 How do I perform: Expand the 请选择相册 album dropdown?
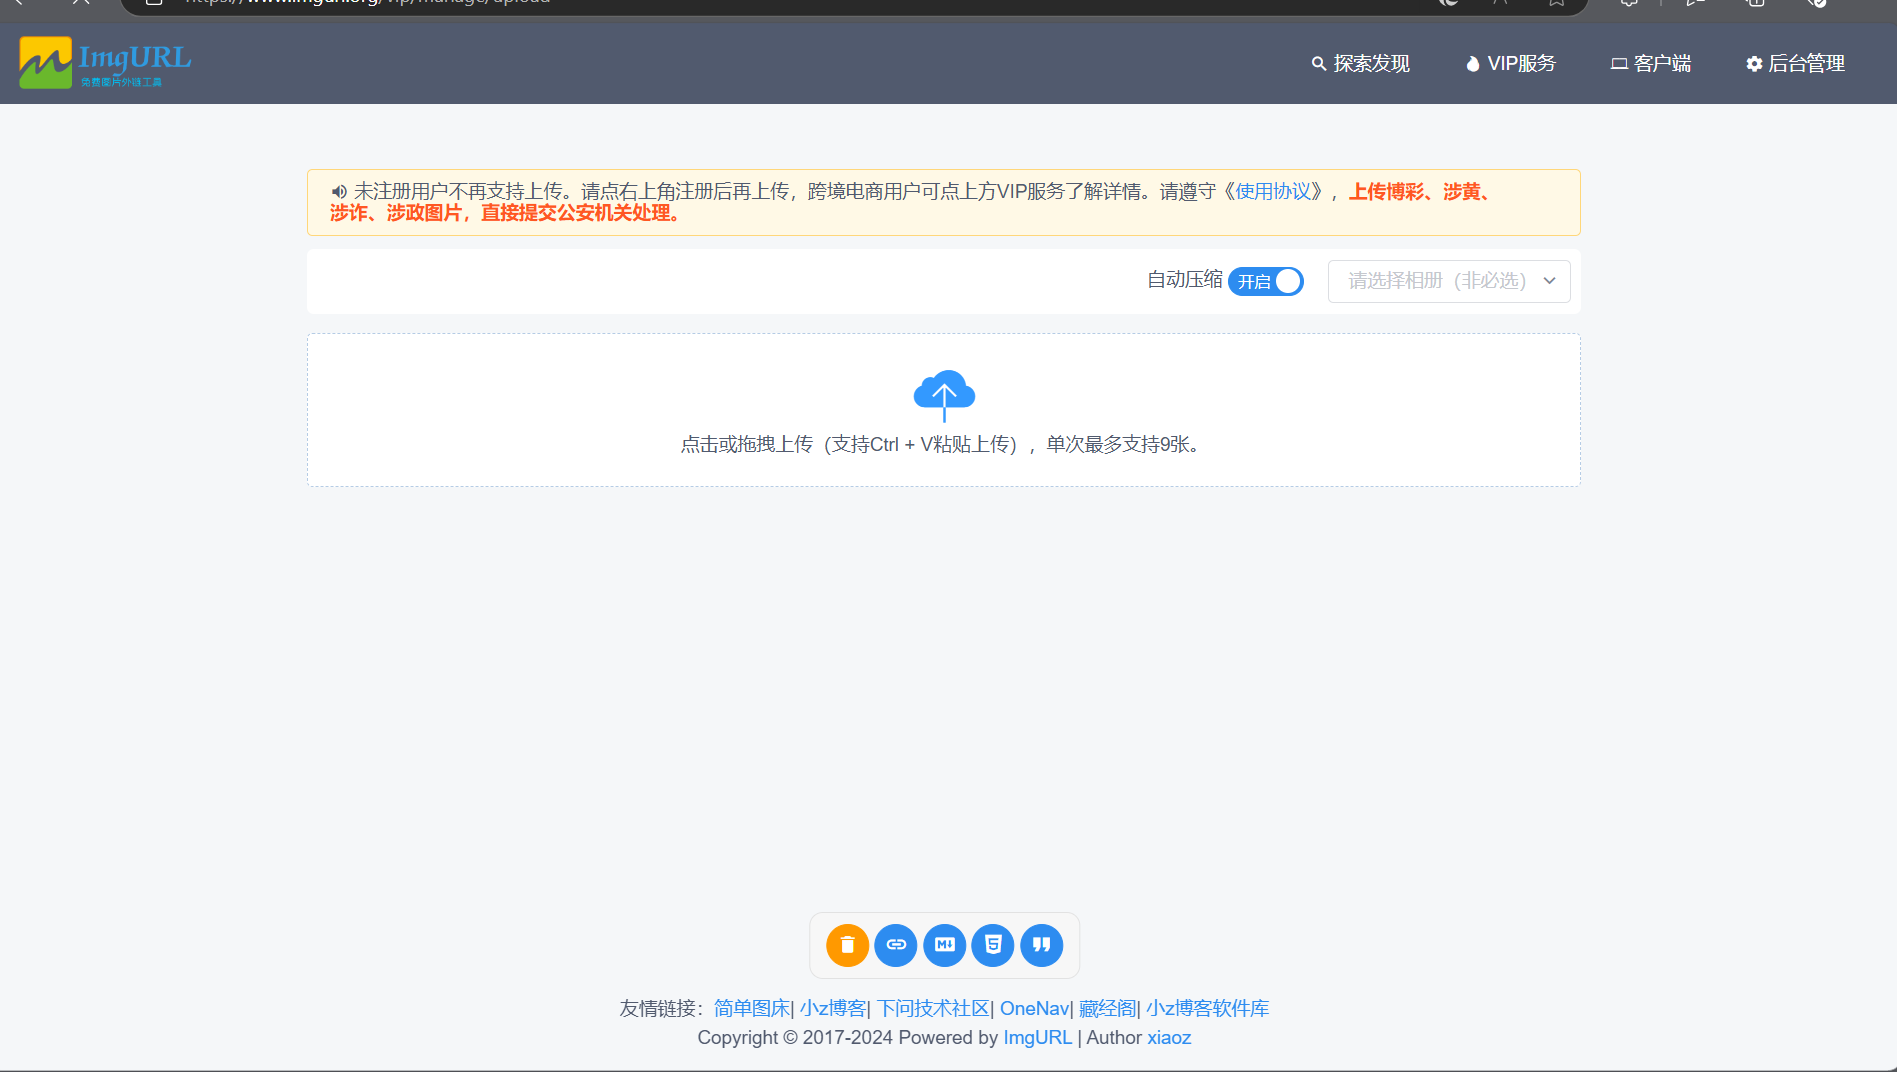tap(1449, 281)
